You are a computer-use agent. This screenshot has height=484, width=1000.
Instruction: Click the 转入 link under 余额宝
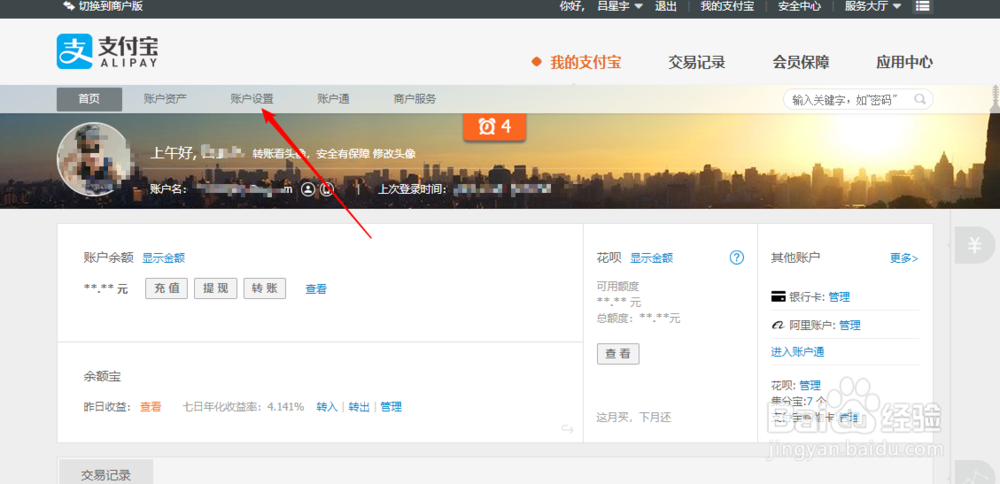click(x=327, y=407)
